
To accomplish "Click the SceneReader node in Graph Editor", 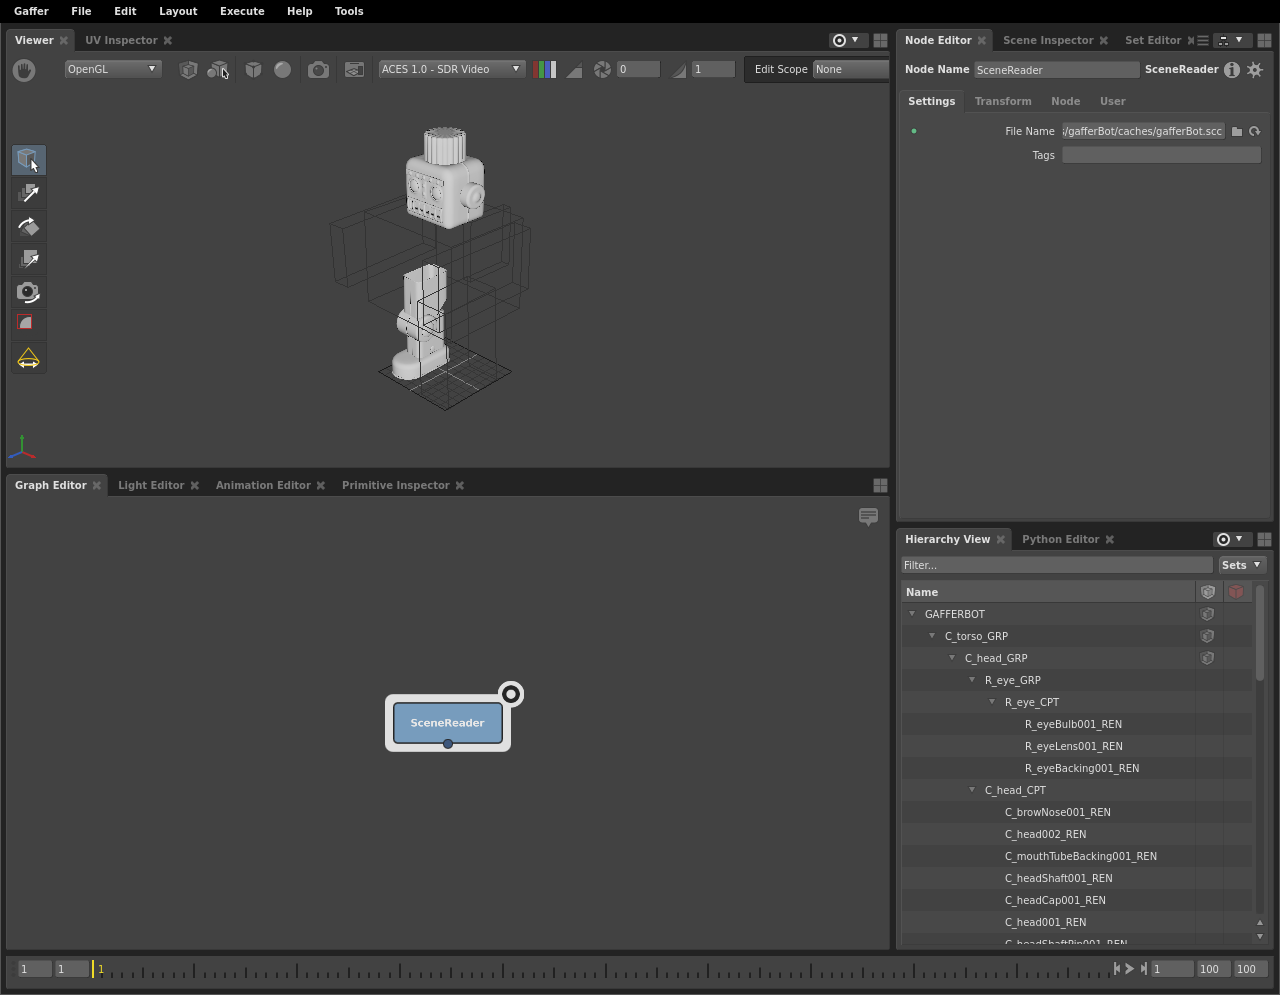I will pyautogui.click(x=448, y=723).
